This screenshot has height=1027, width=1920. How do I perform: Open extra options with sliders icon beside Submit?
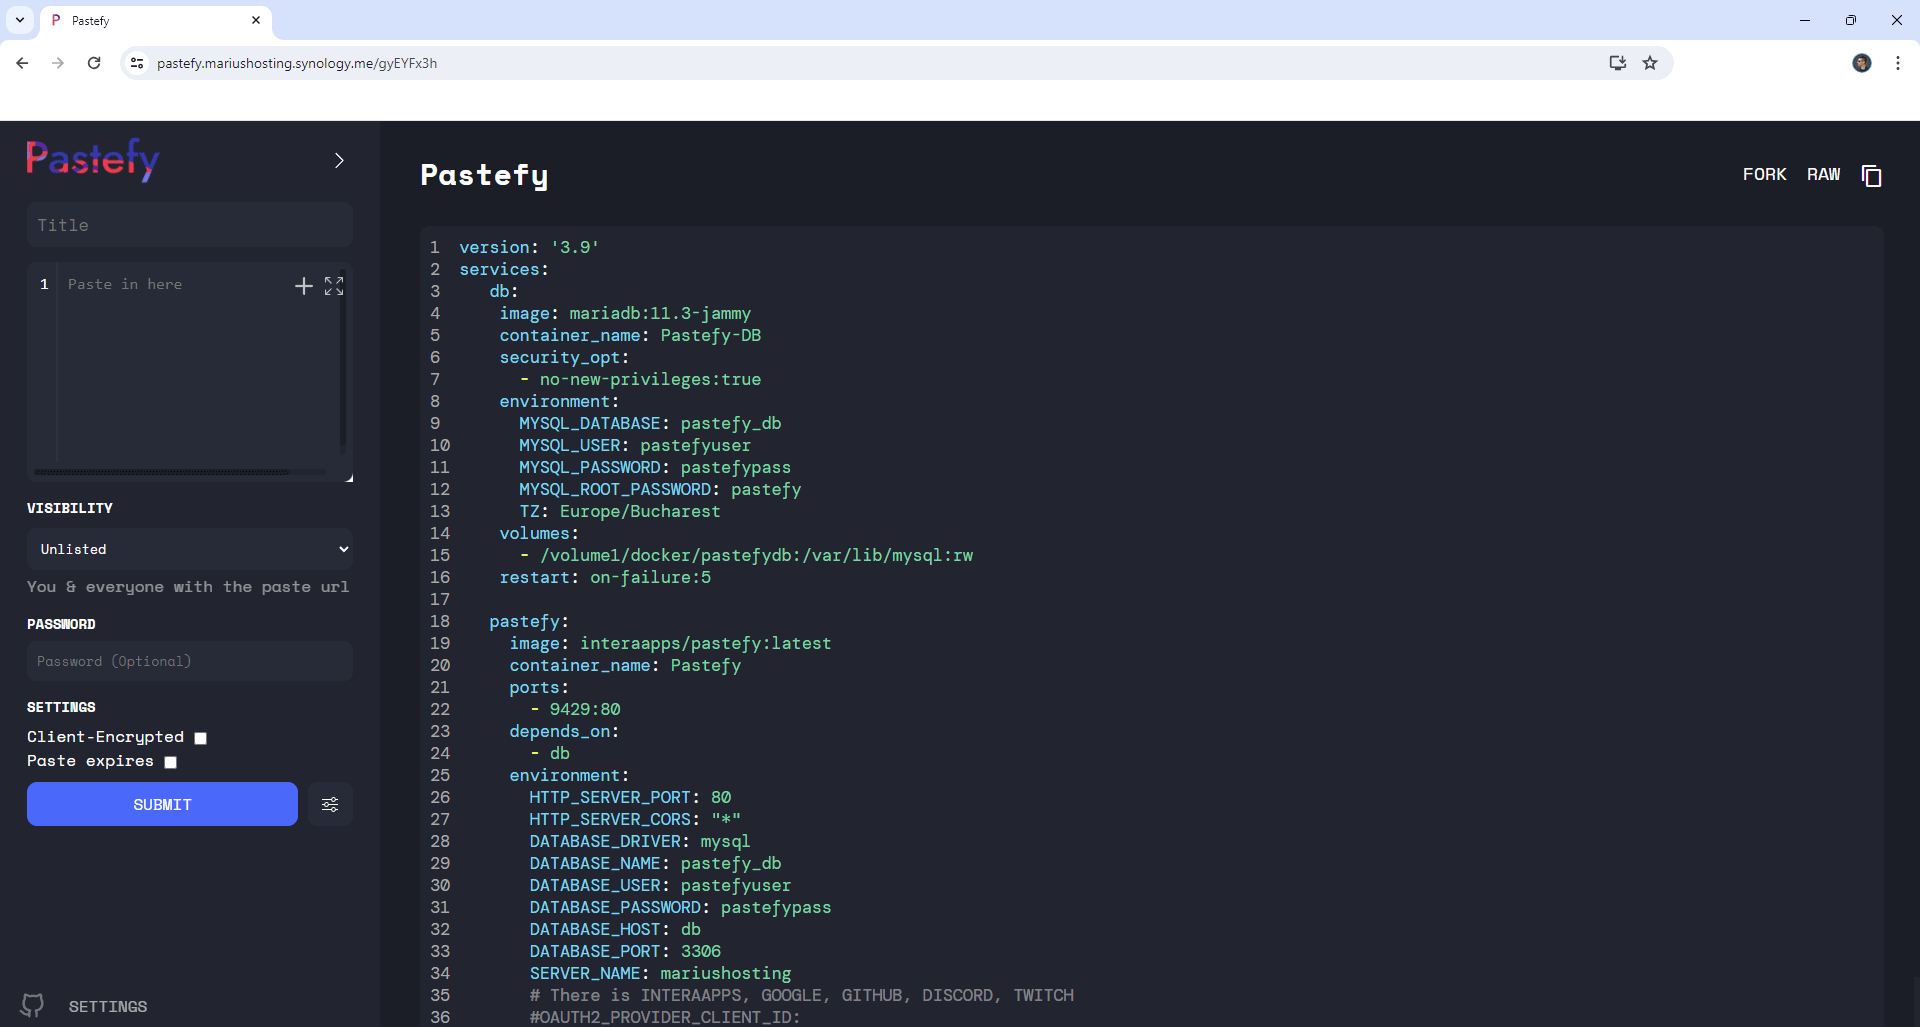coord(330,804)
